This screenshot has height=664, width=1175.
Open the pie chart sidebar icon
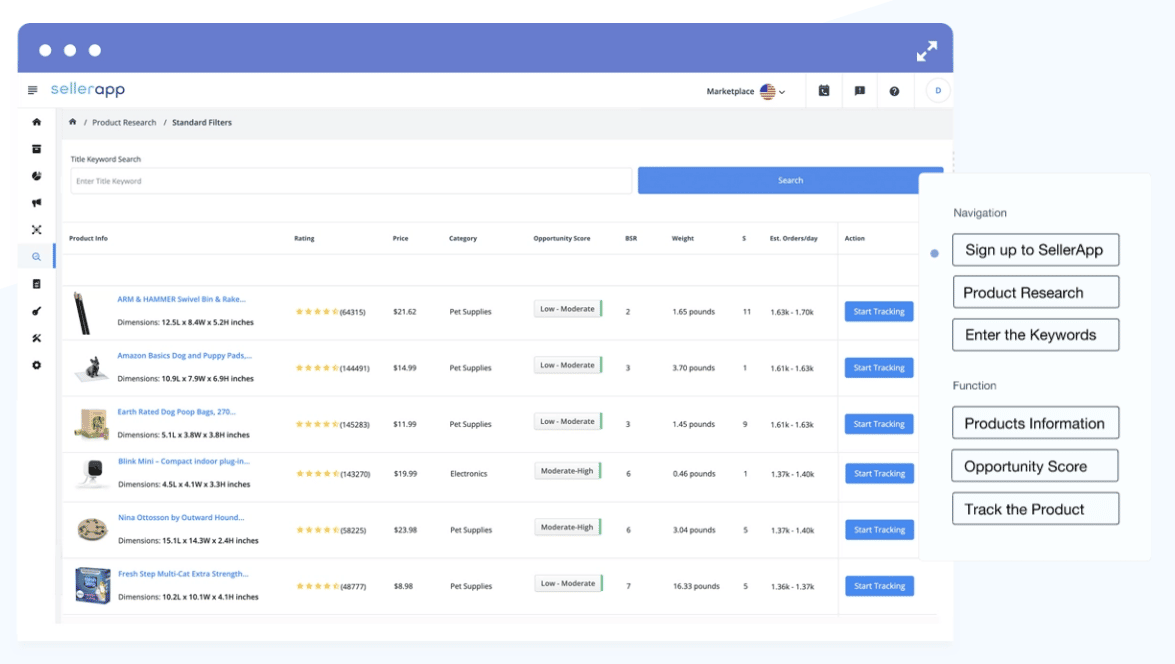(x=37, y=176)
